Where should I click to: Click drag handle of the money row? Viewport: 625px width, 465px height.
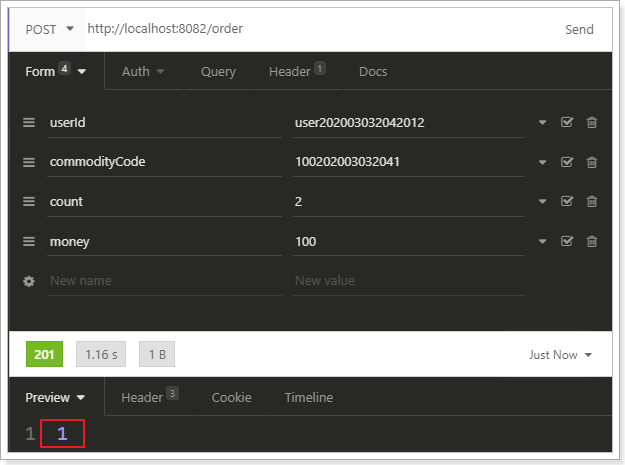click(x=29, y=241)
